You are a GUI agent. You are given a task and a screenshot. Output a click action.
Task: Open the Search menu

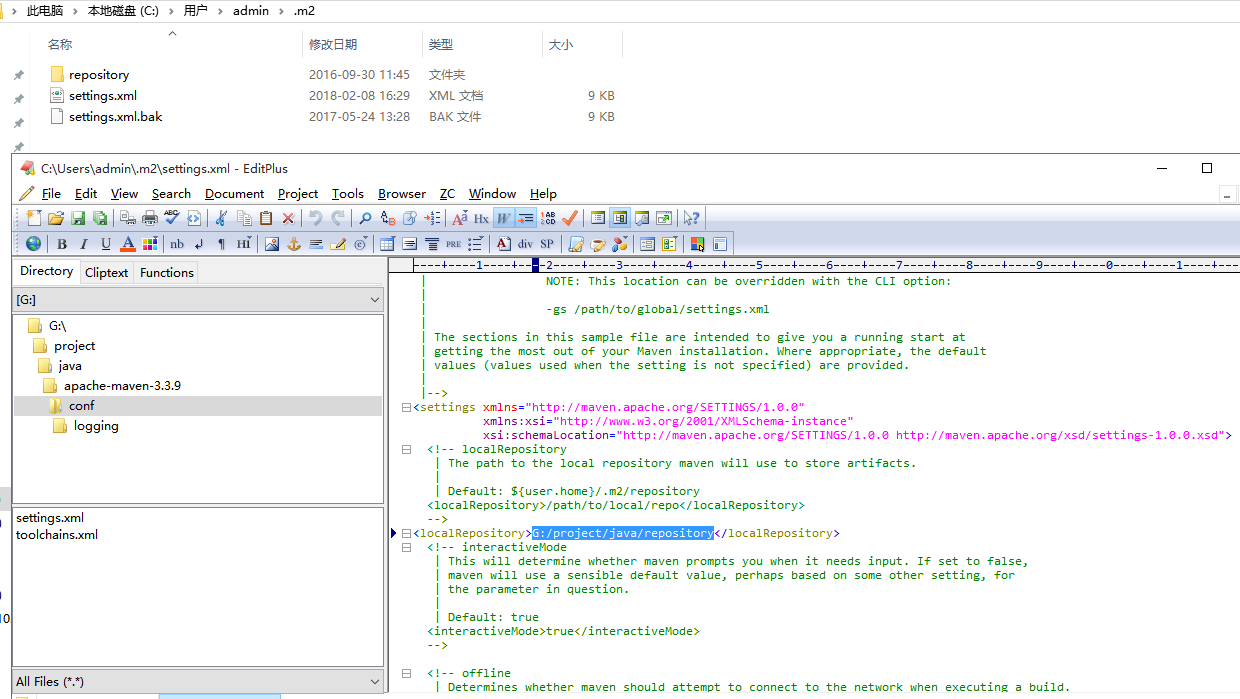coord(171,194)
